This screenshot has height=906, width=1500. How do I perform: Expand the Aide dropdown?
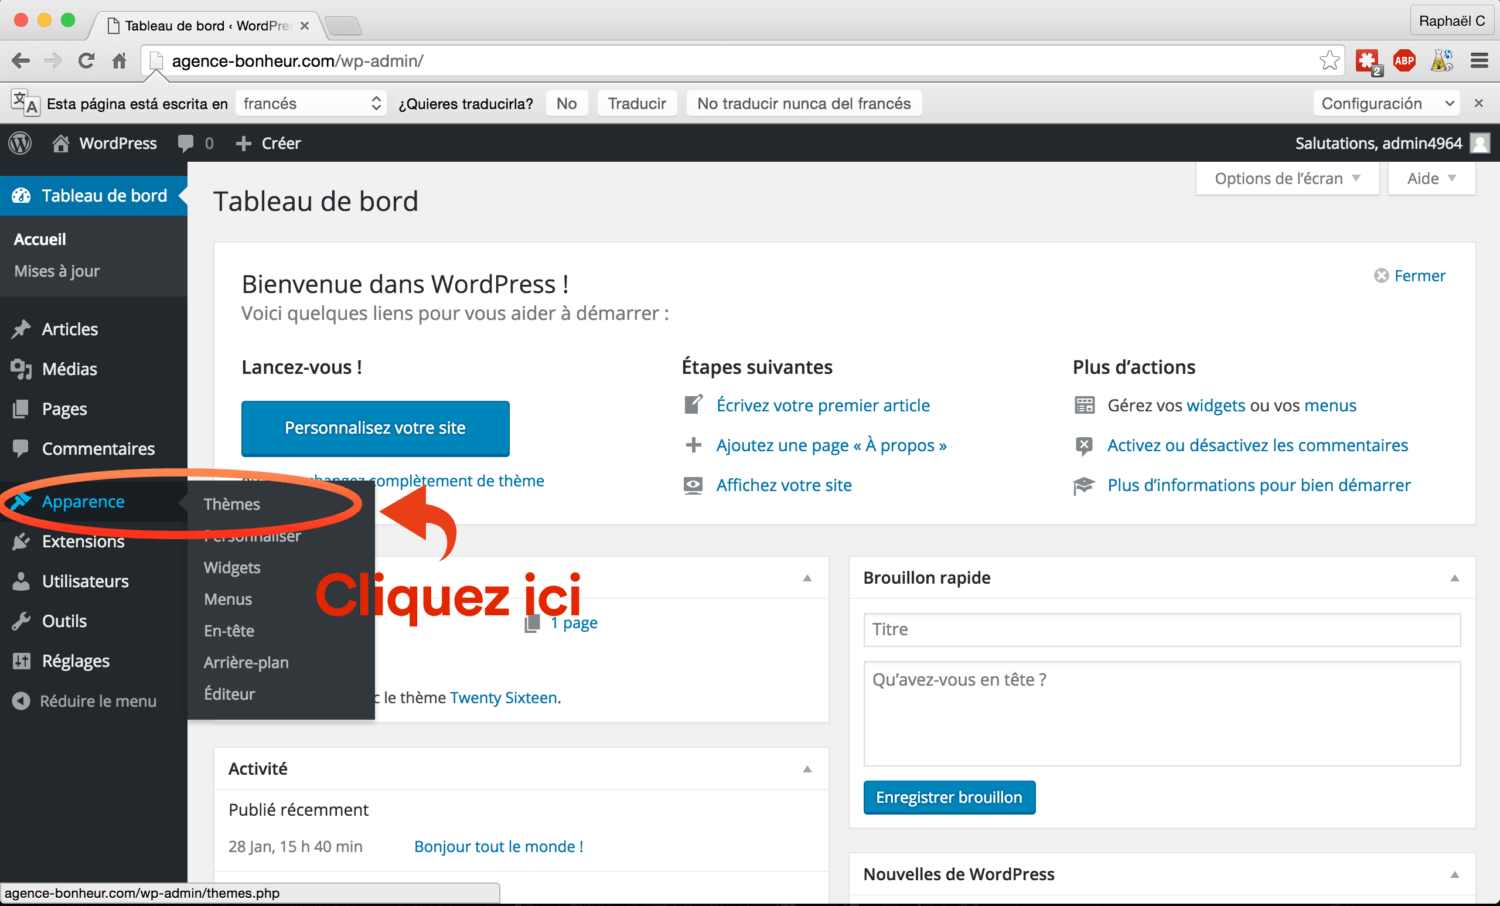coord(1431,178)
